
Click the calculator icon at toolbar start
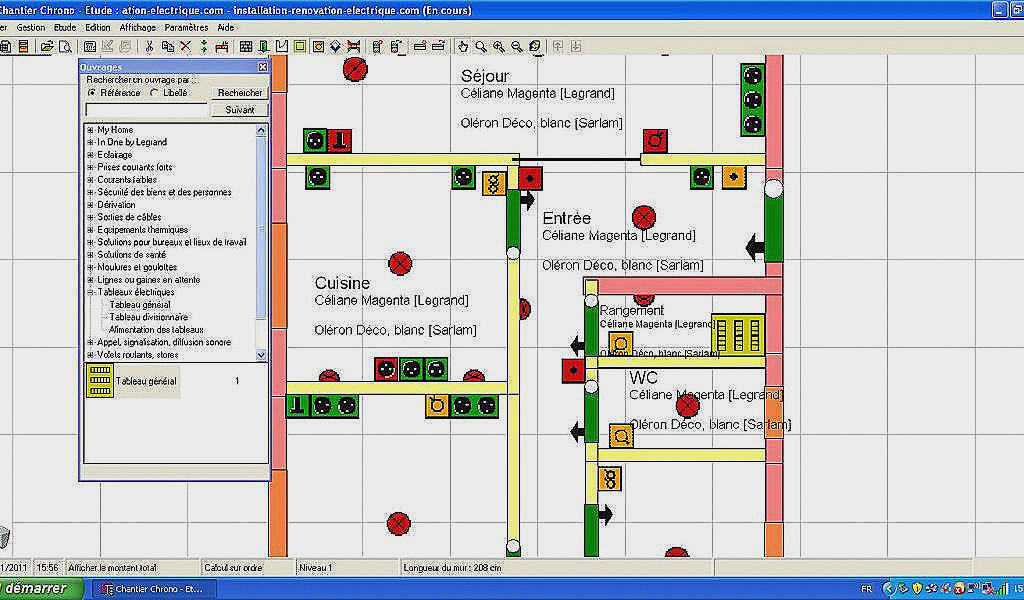point(5,46)
